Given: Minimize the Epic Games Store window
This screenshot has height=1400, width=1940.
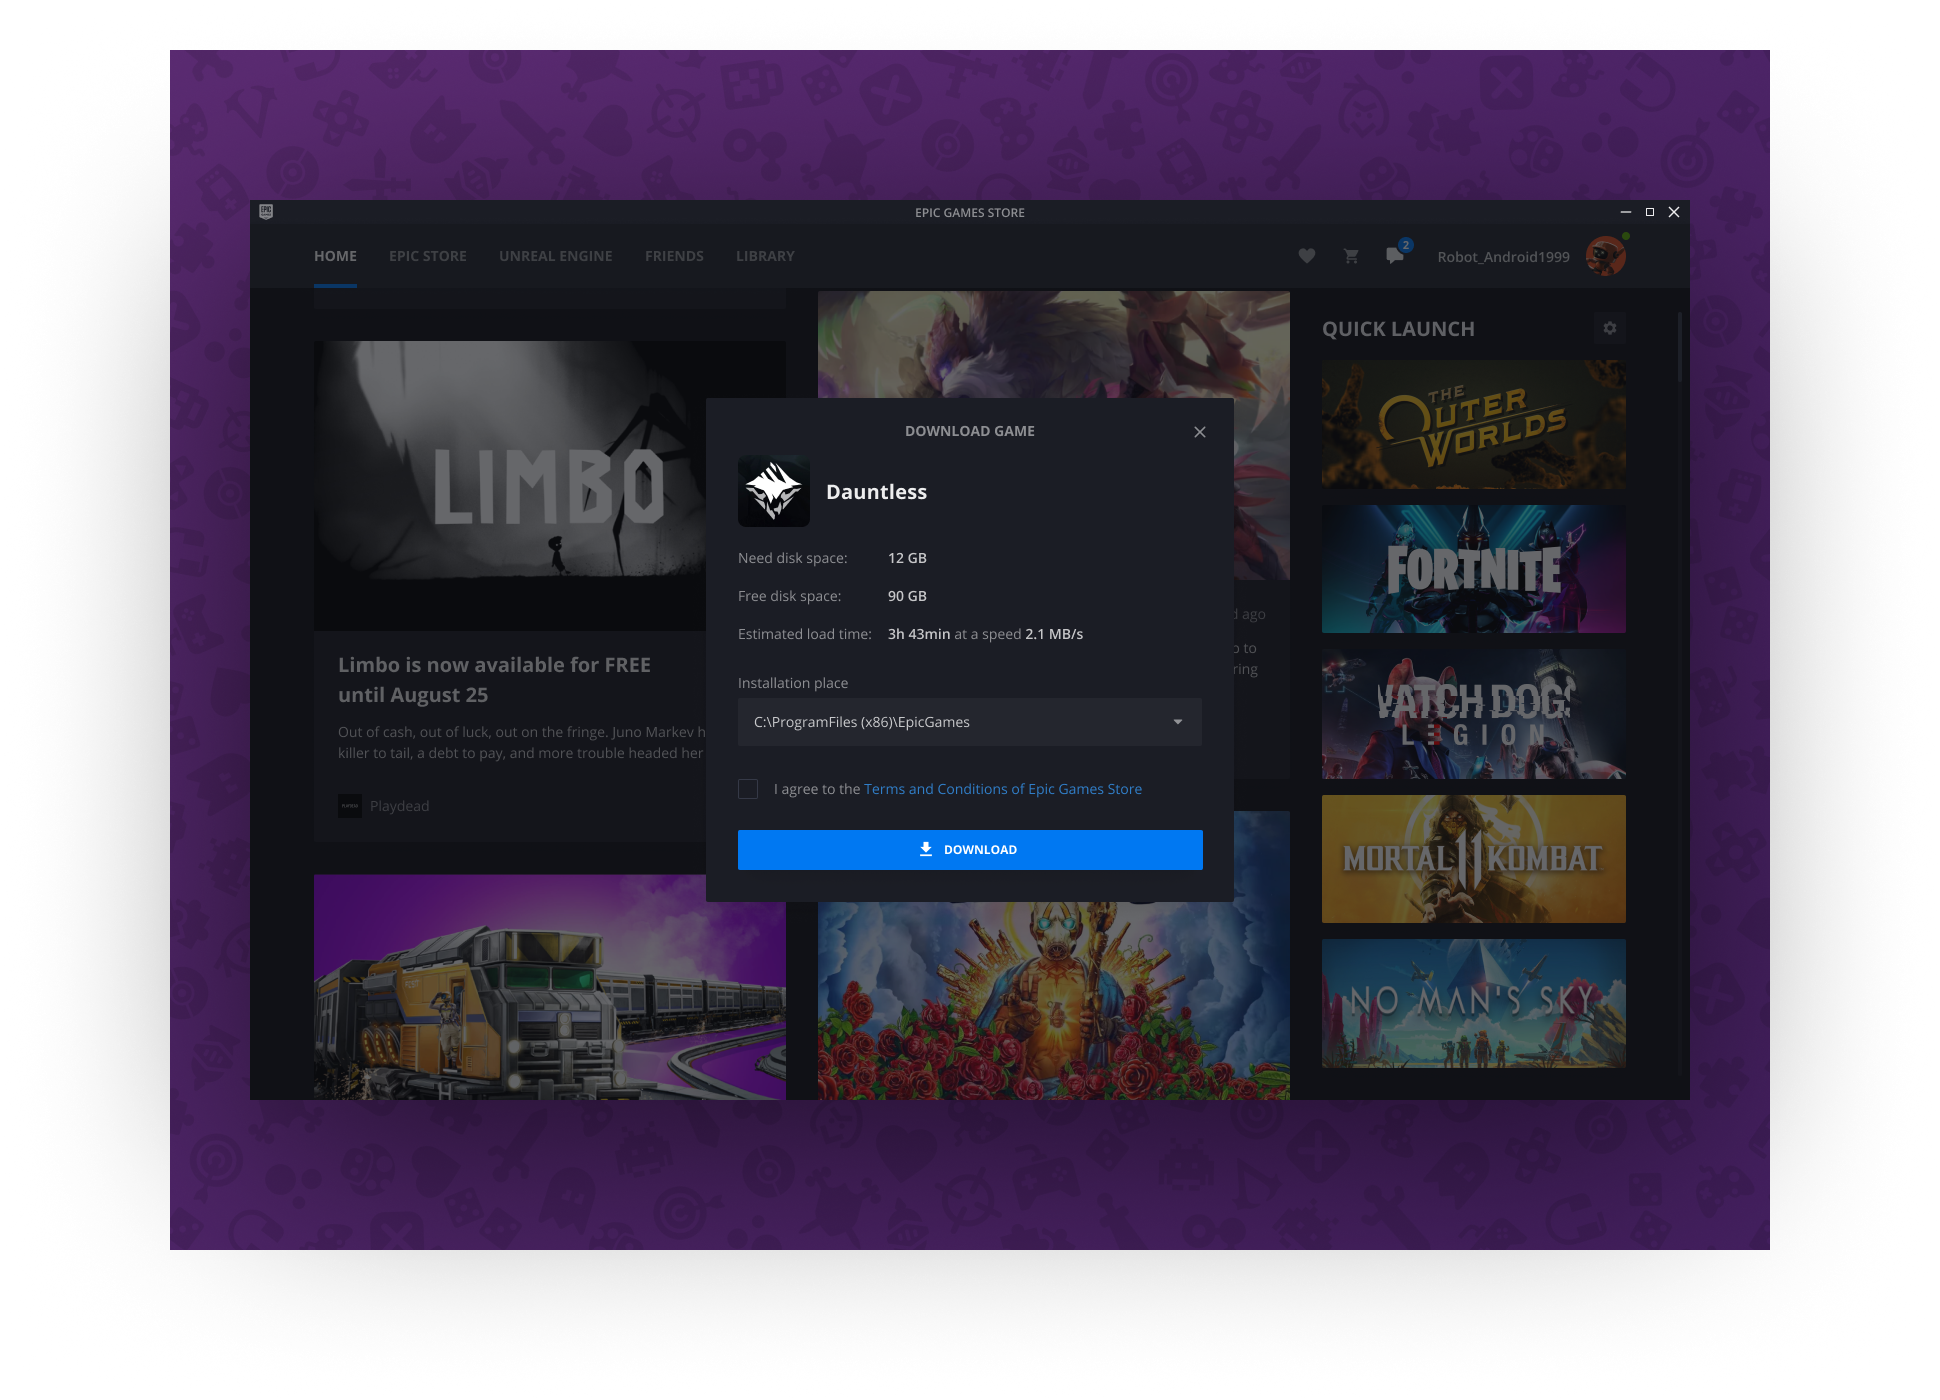Looking at the screenshot, I should (1626, 212).
